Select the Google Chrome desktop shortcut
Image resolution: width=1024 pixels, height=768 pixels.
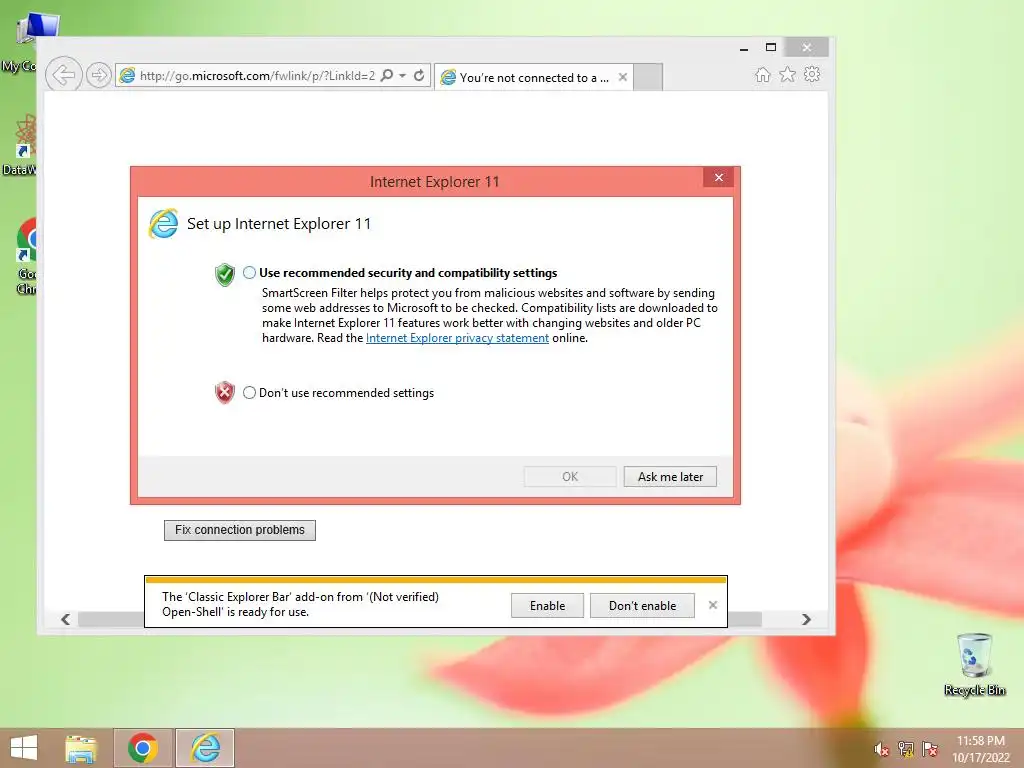(x=27, y=256)
